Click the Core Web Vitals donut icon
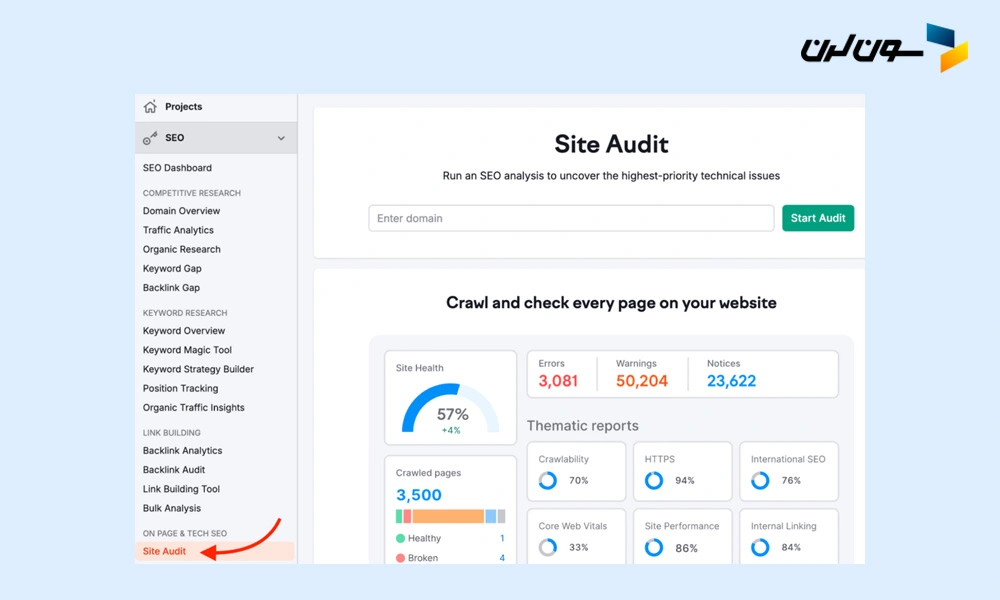The height and width of the screenshot is (600, 1000). click(x=547, y=548)
